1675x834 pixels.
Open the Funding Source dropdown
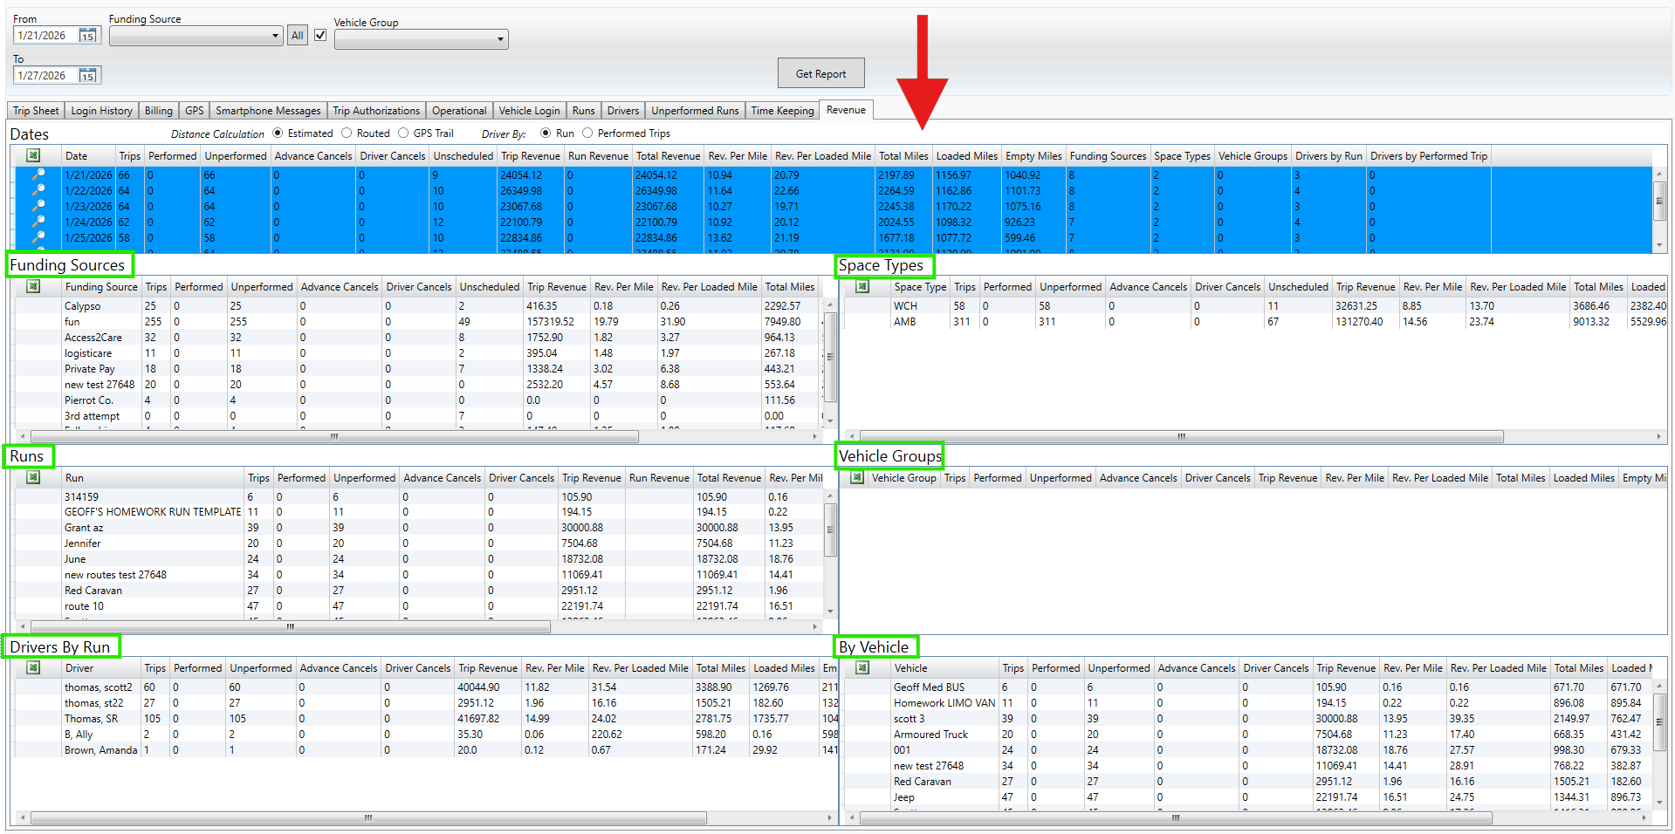(x=196, y=36)
